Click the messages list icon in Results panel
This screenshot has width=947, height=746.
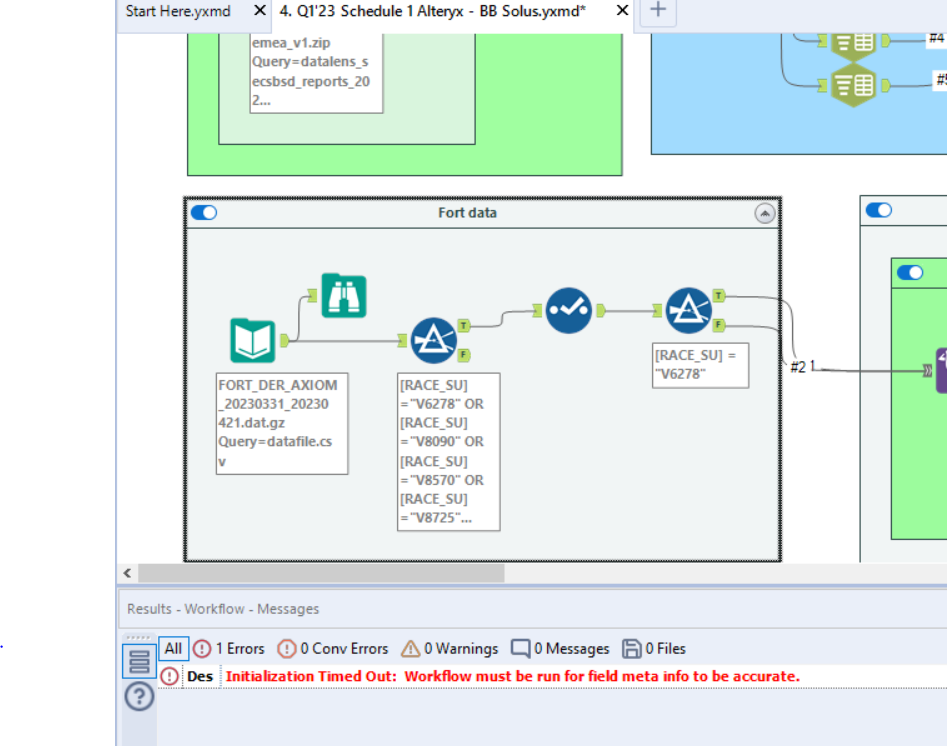coord(138,661)
